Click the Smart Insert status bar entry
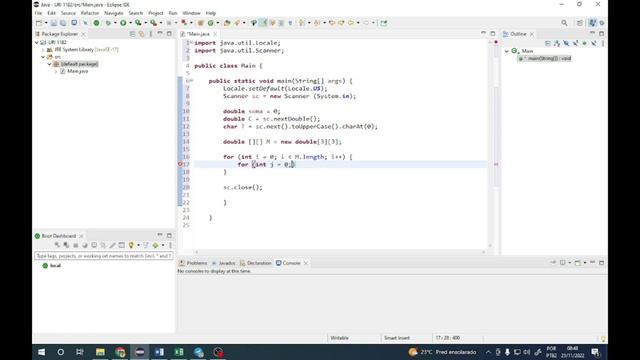The width and height of the screenshot is (640, 360). tap(397, 338)
